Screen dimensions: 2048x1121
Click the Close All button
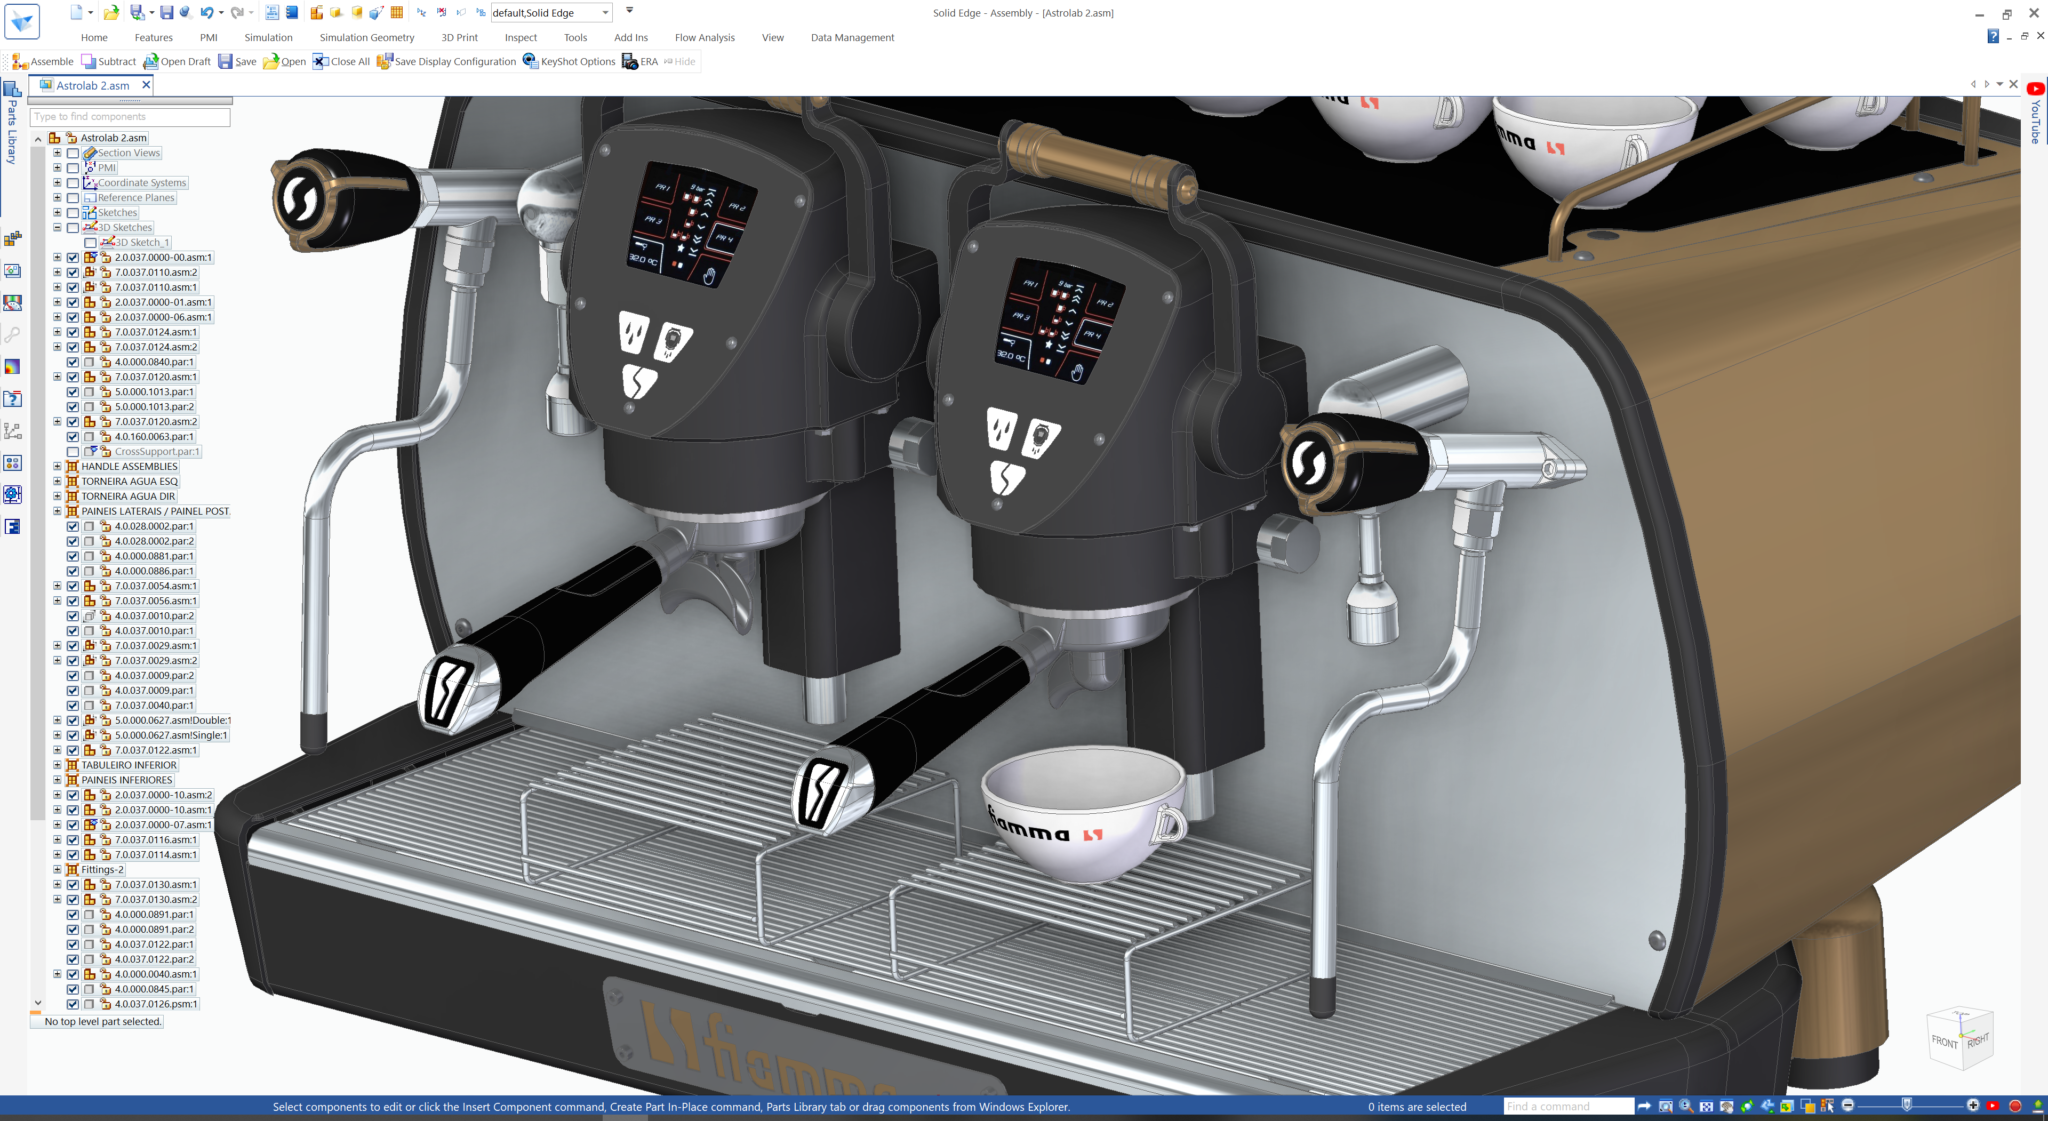click(x=341, y=61)
